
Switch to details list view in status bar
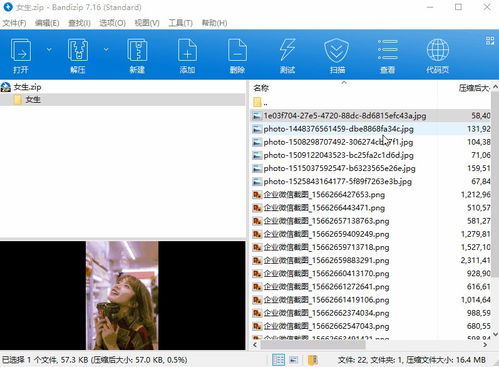[x=278, y=360]
